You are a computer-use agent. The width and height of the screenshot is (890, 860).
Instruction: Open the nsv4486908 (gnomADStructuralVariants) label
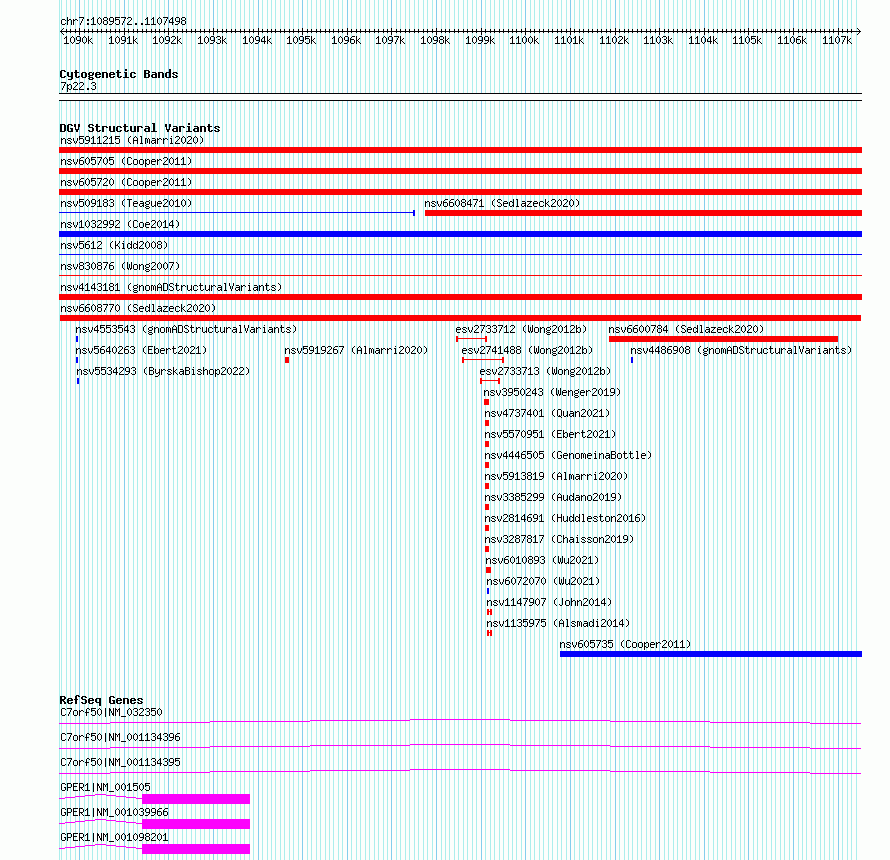pos(741,350)
